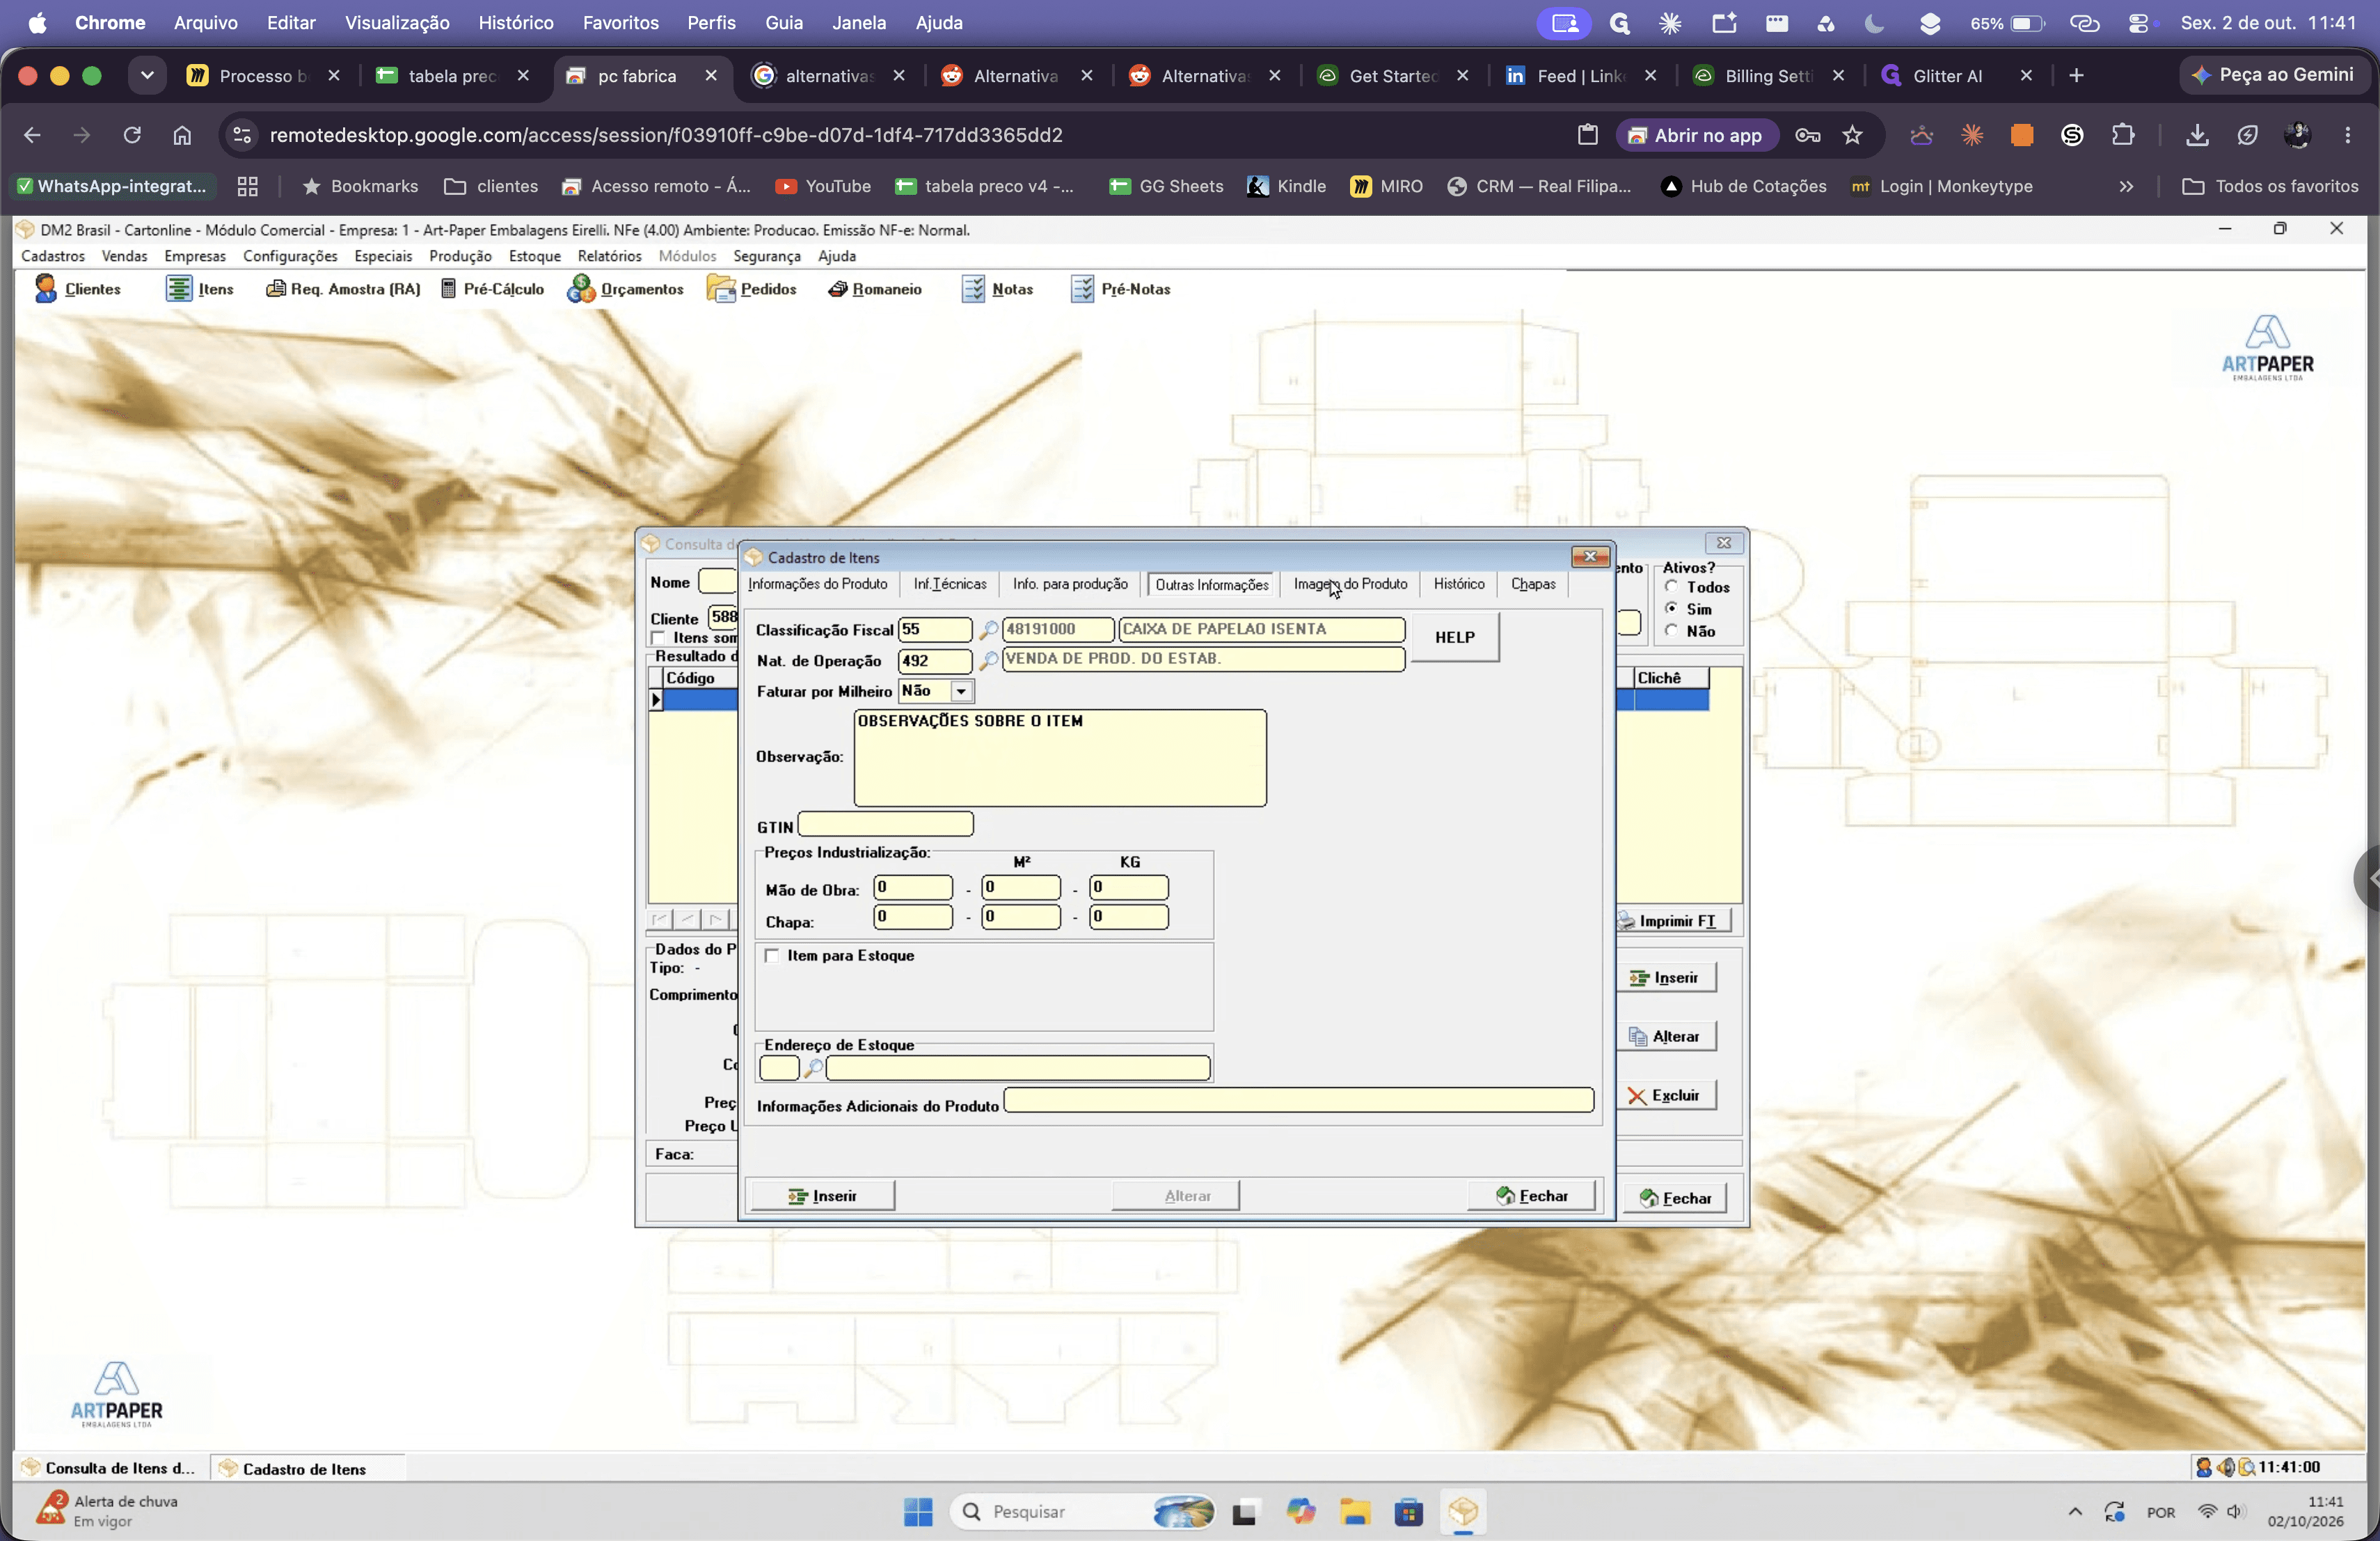Launch Pré-Cálculo from the toolbar

tap(492, 289)
